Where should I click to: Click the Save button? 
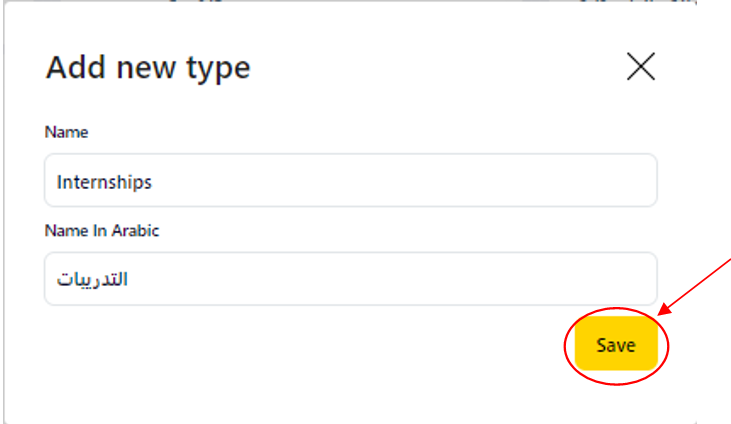pyautogui.click(x=615, y=345)
